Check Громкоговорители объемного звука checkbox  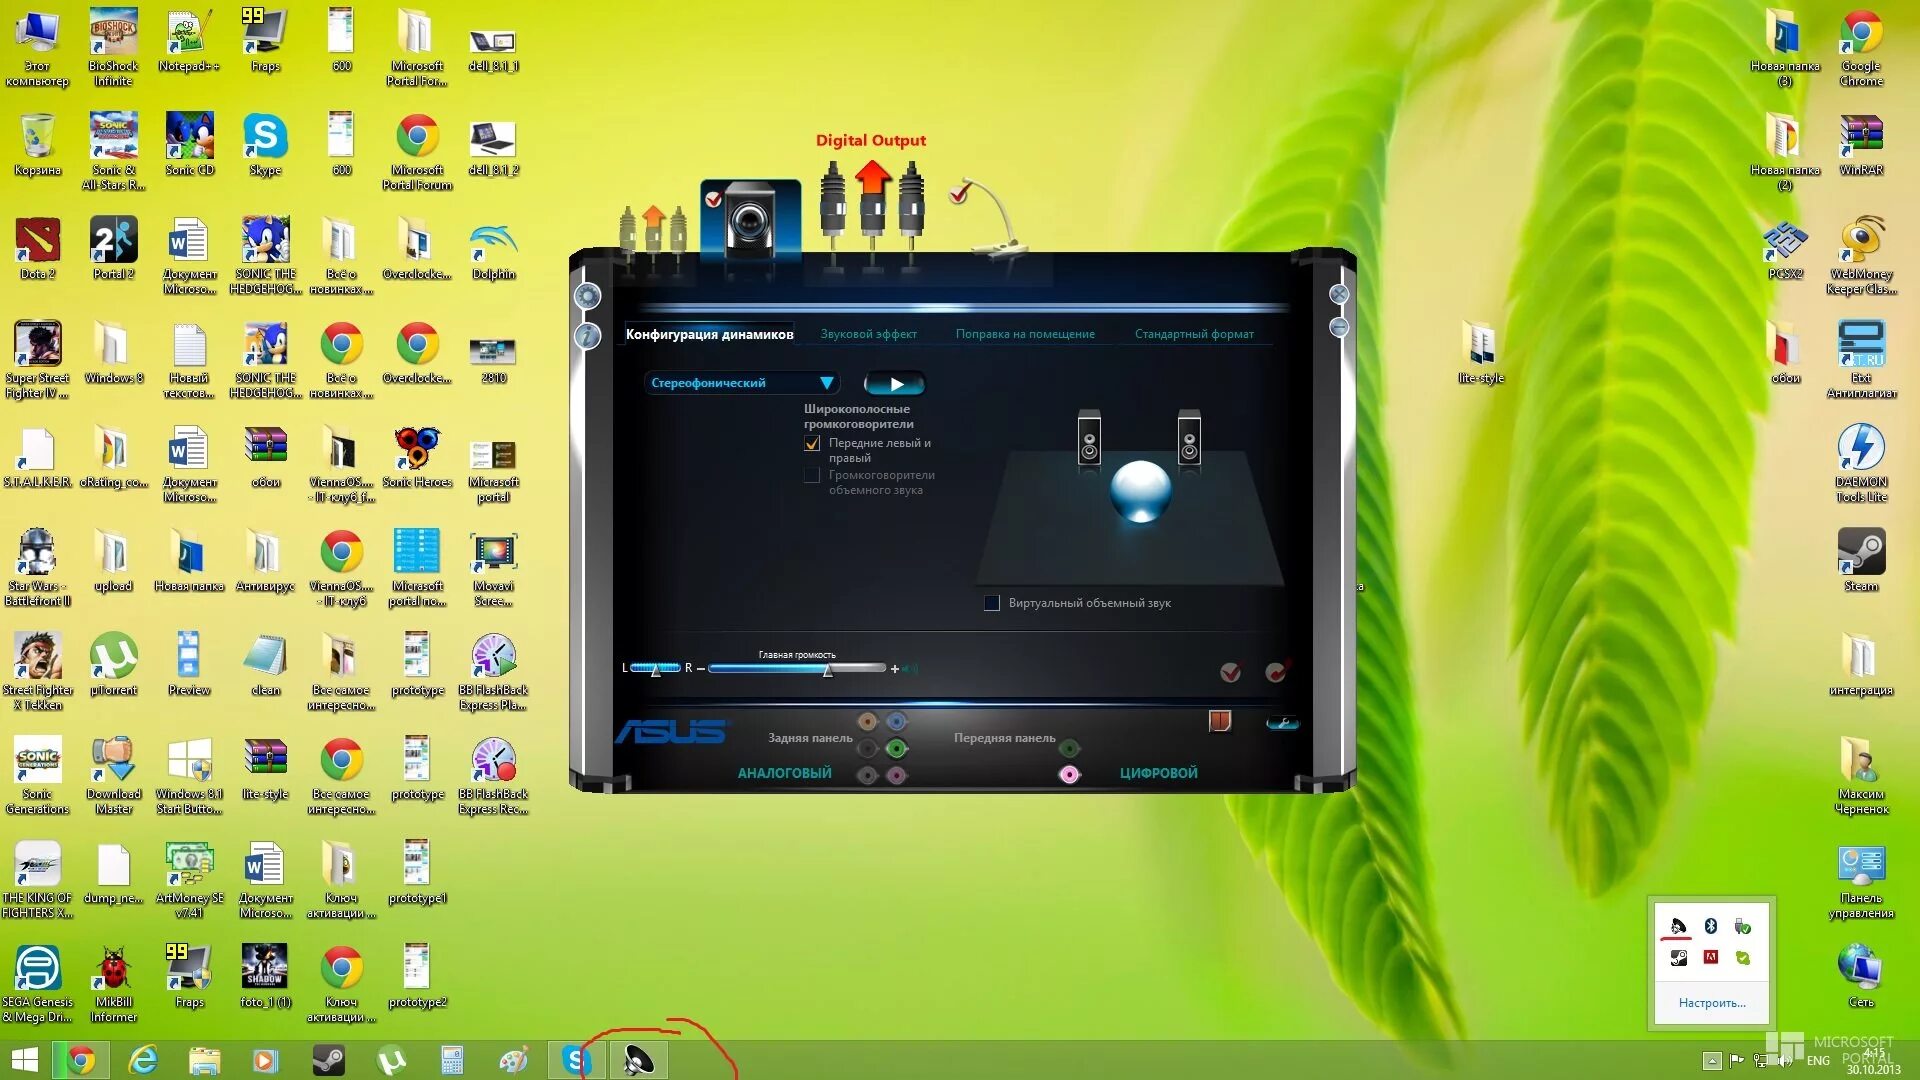(x=812, y=476)
